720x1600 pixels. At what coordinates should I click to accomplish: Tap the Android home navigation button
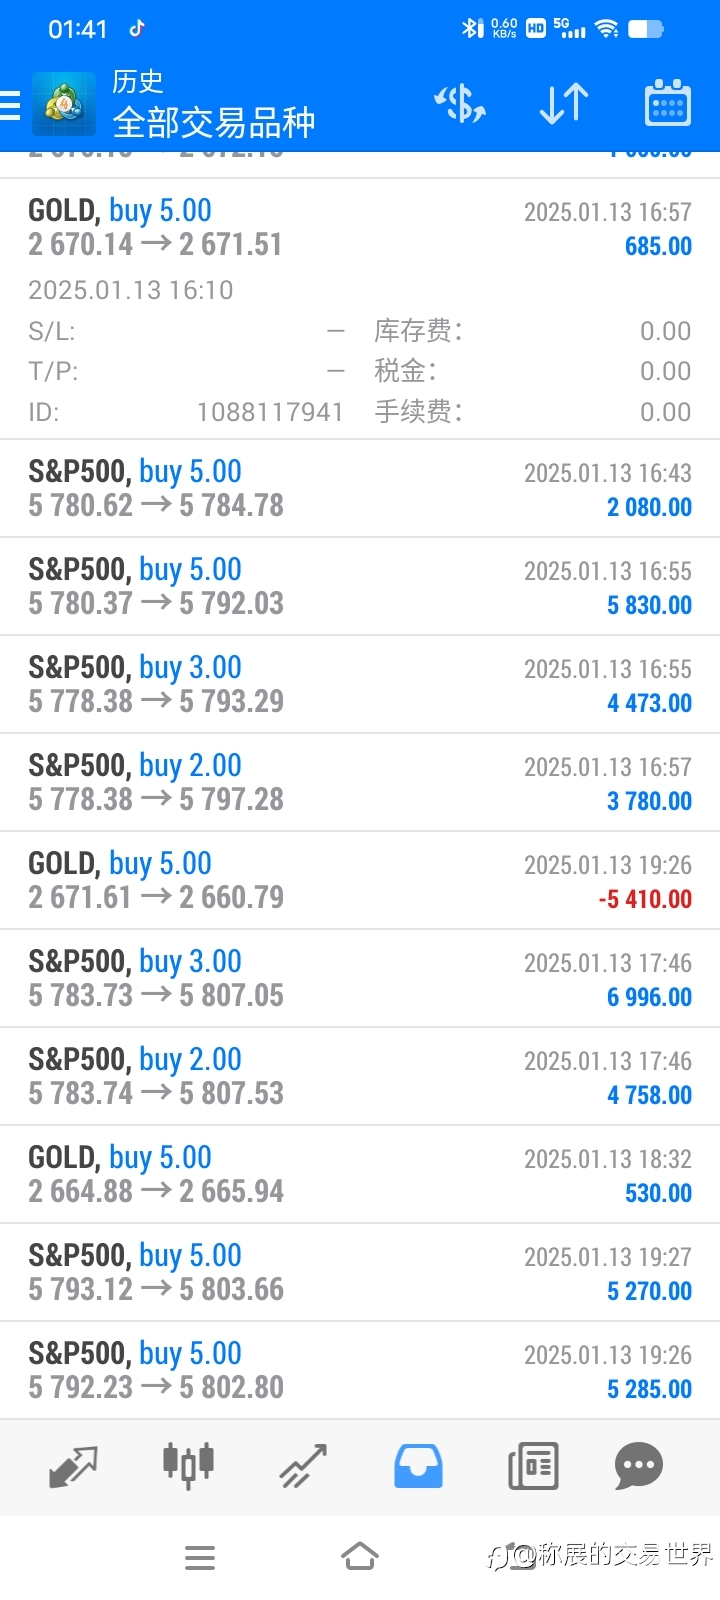[x=360, y=1557]
